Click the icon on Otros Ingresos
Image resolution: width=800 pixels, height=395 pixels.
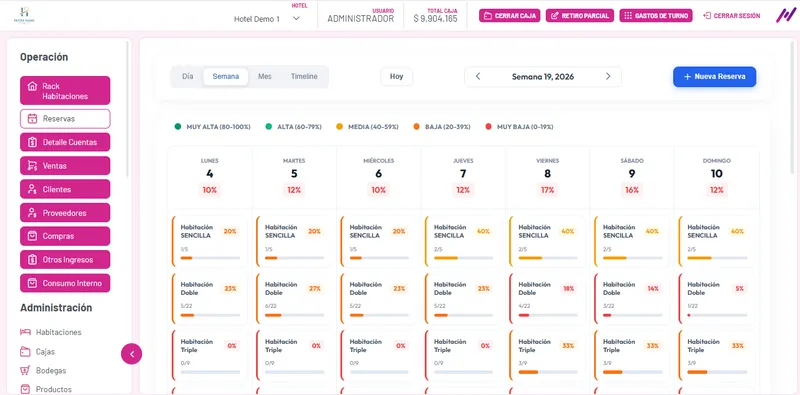point(32,260)
